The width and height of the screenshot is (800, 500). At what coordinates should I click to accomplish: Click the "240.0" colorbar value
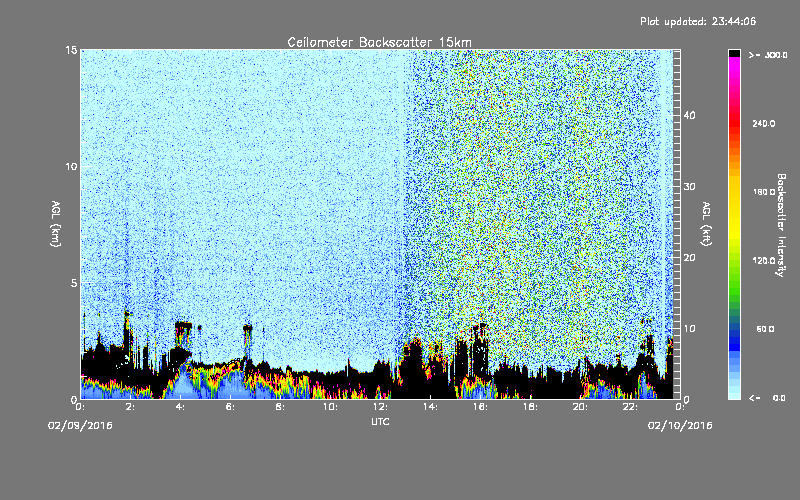(764, 123)
